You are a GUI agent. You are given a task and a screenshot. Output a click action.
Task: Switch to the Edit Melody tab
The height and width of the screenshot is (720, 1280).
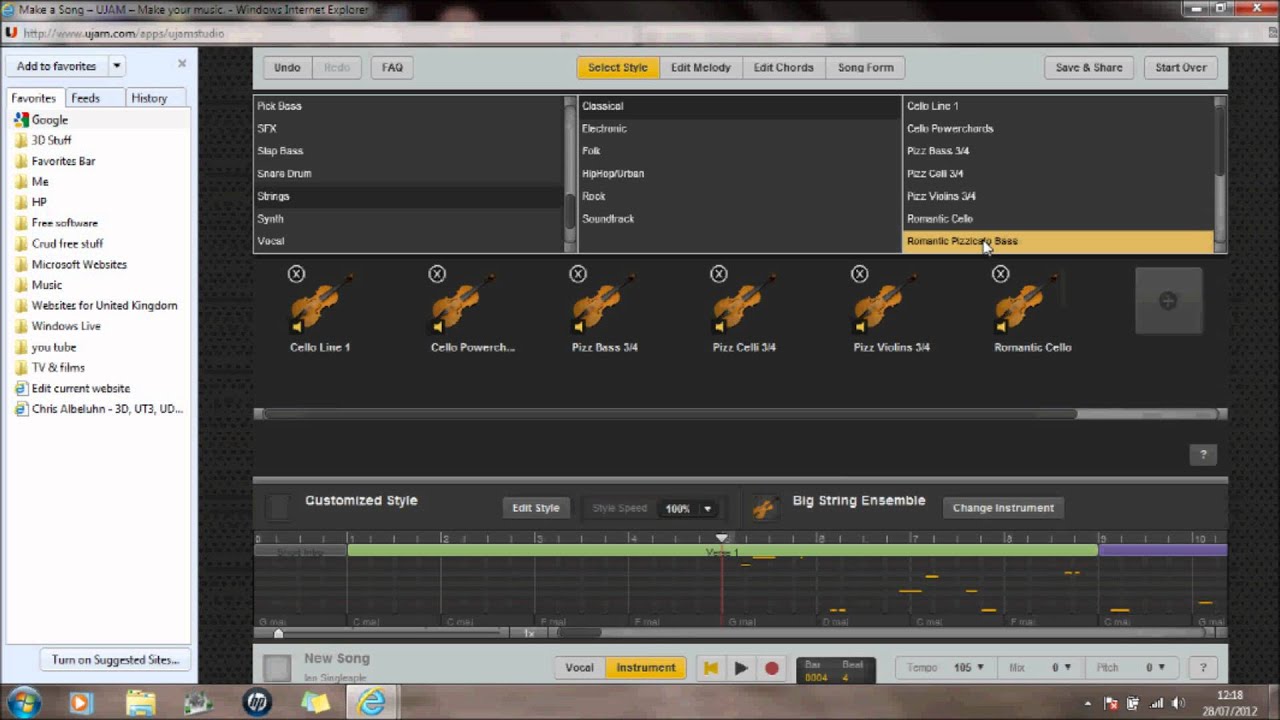[700, 67]
